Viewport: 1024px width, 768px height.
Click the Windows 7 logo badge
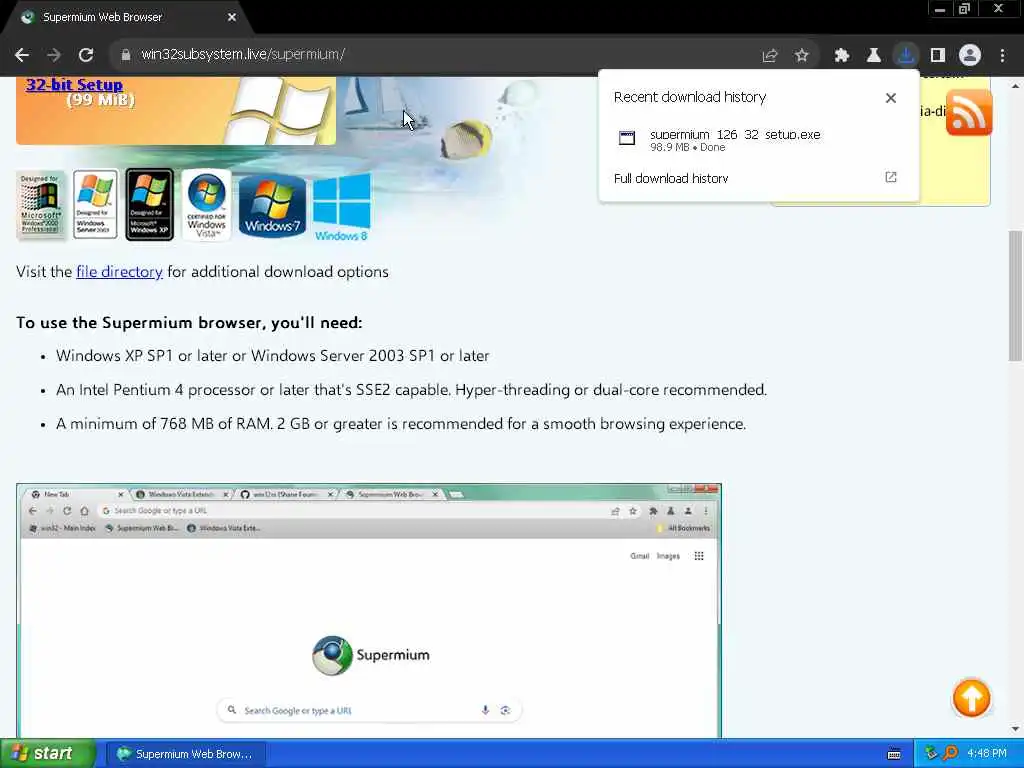(272, 206)
